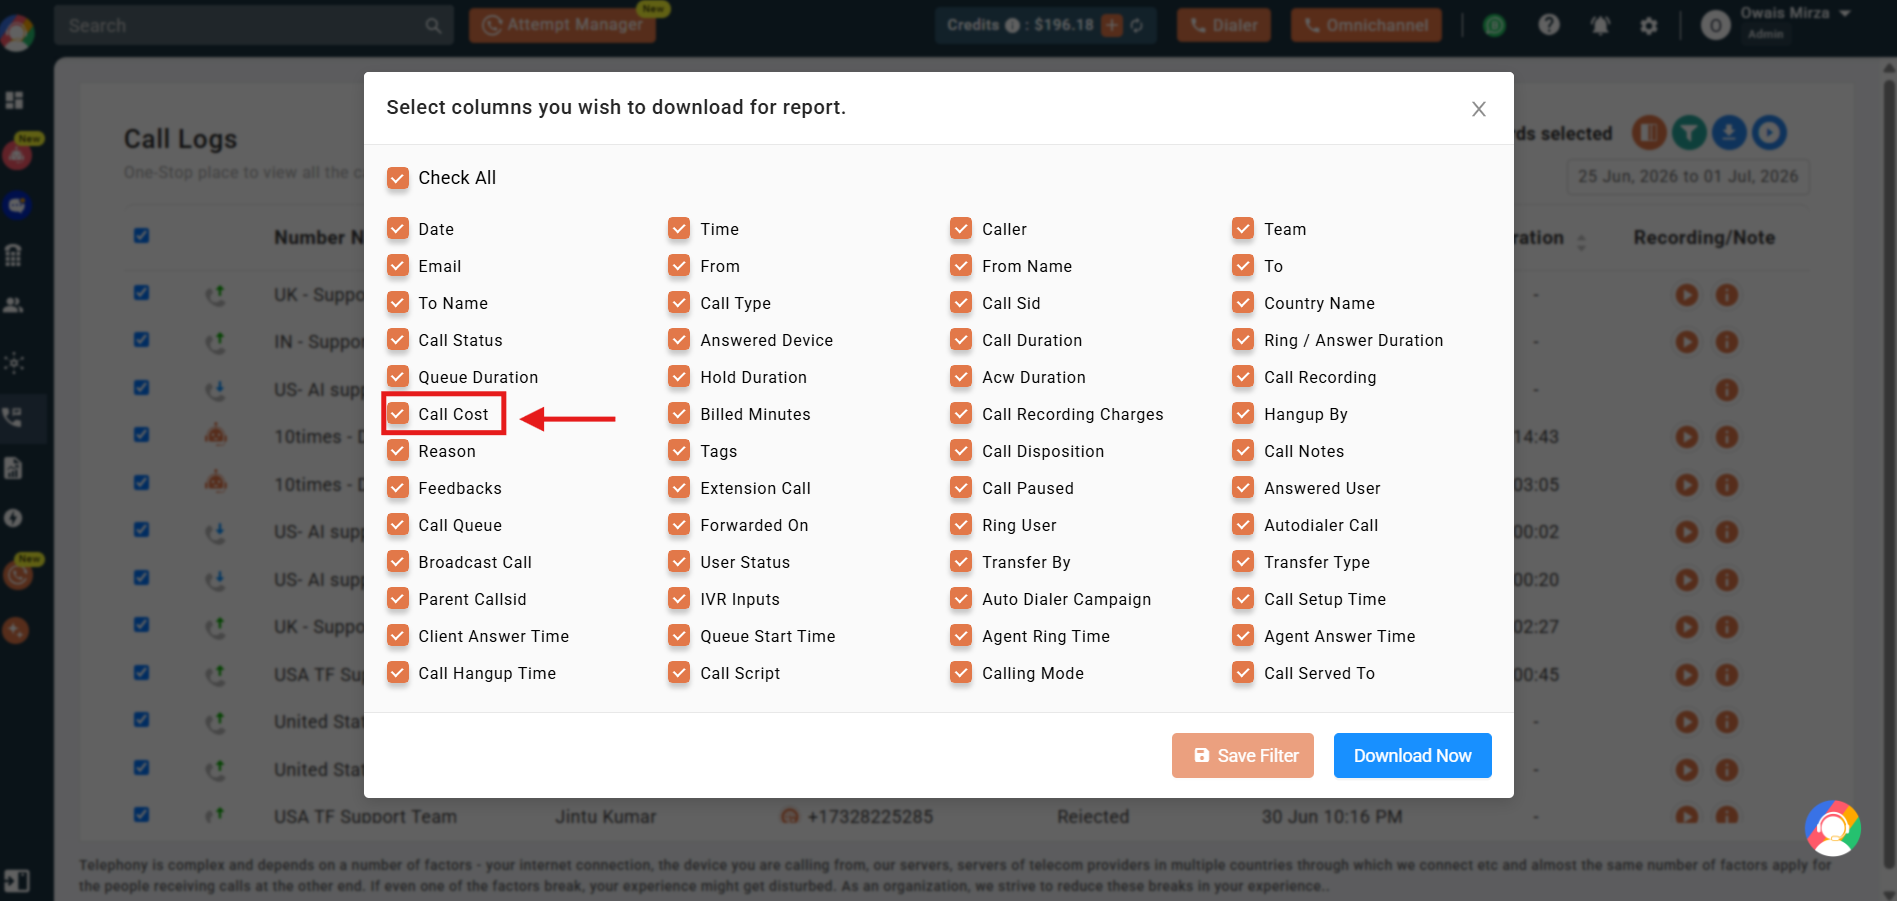The image size is (1897, 901).
Task: Click the Download Now button
Action: pyautogui.click(x=1412, y=756)
